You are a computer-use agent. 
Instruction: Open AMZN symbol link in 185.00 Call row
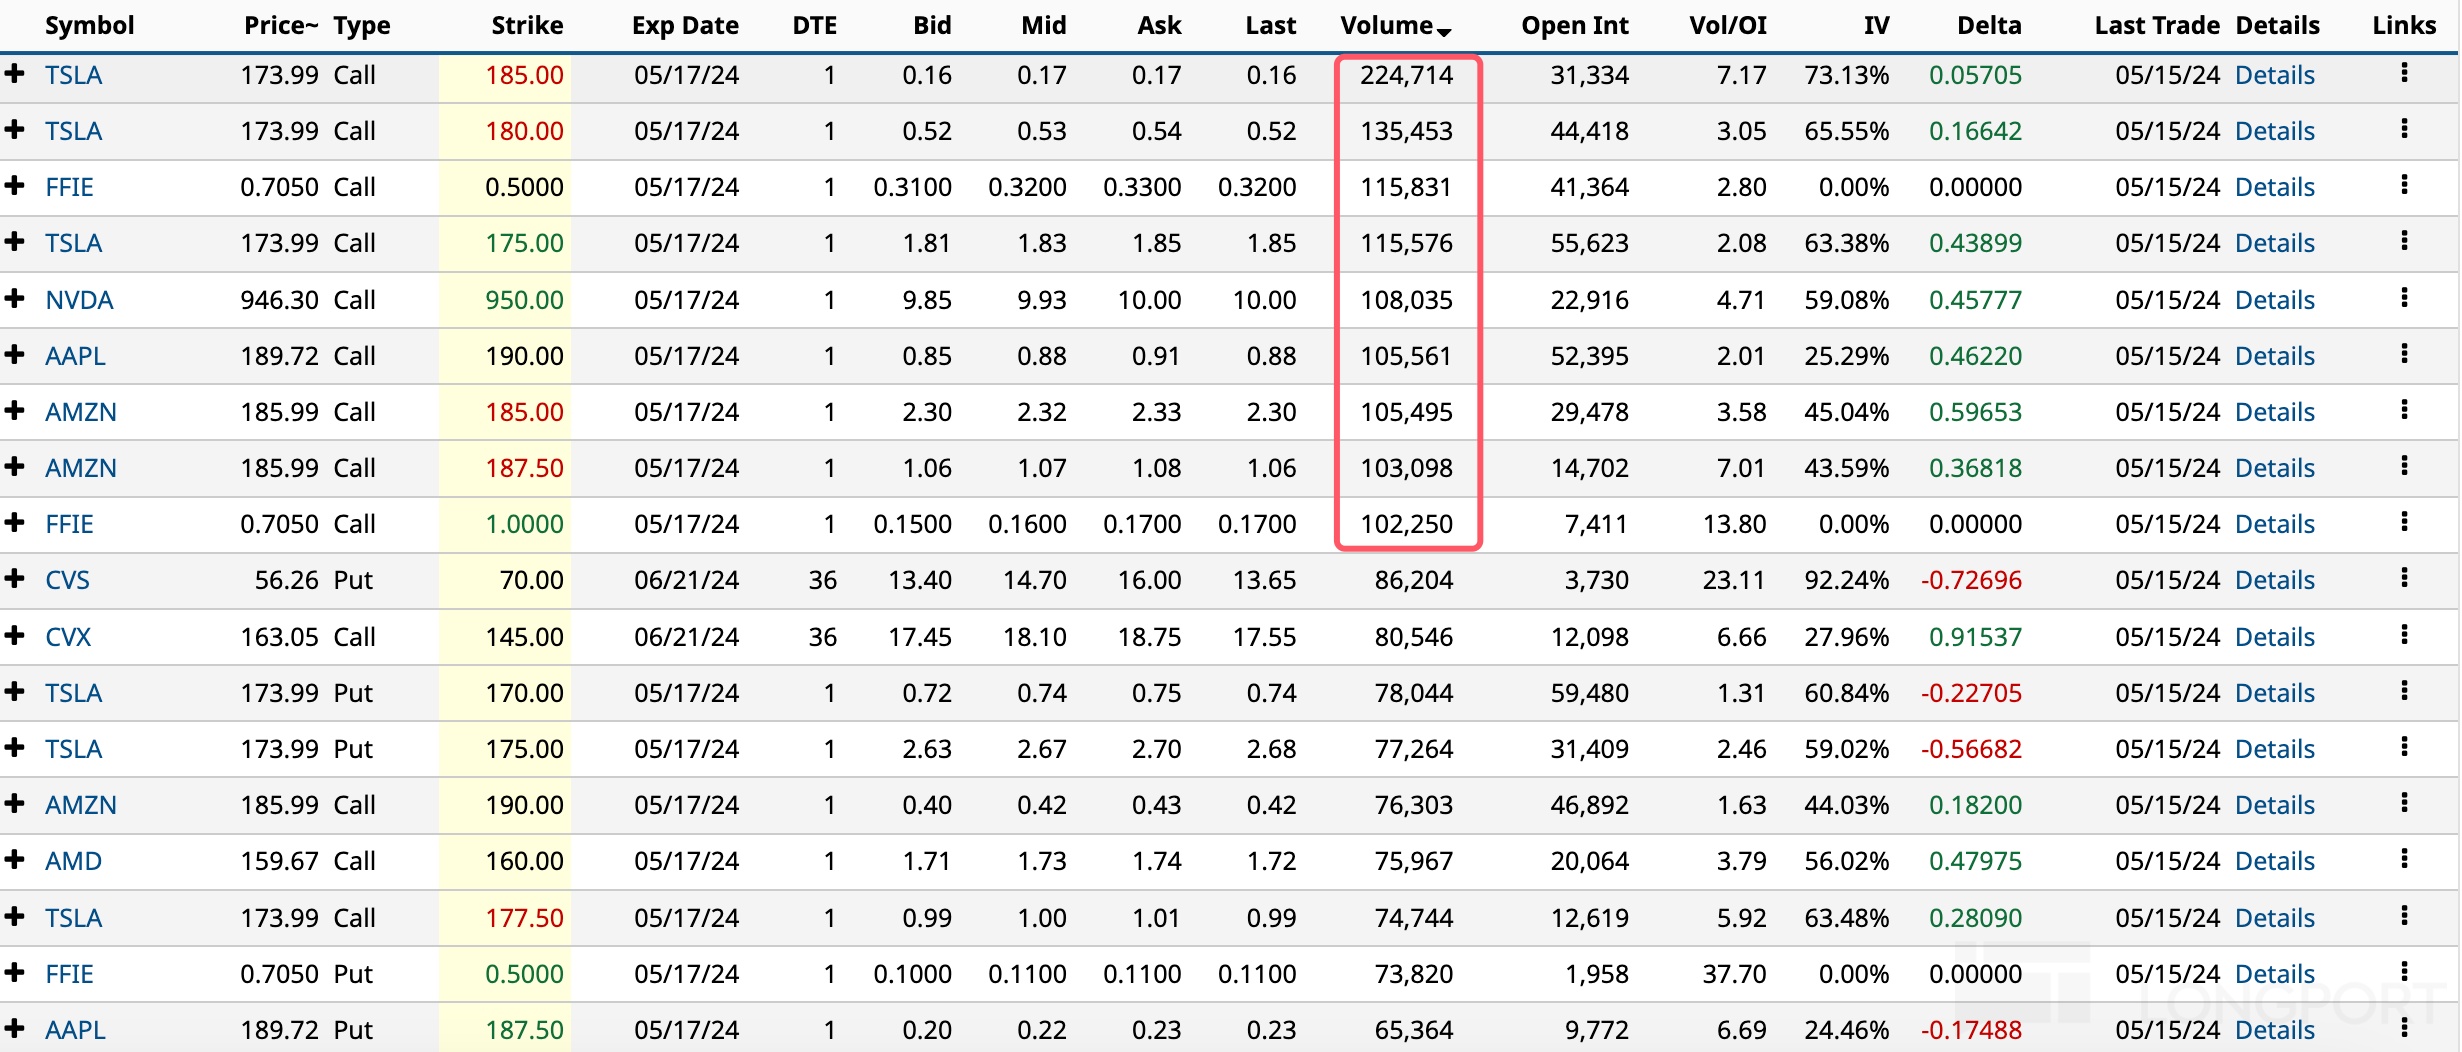pyautogui.click(x=81, y=412)
